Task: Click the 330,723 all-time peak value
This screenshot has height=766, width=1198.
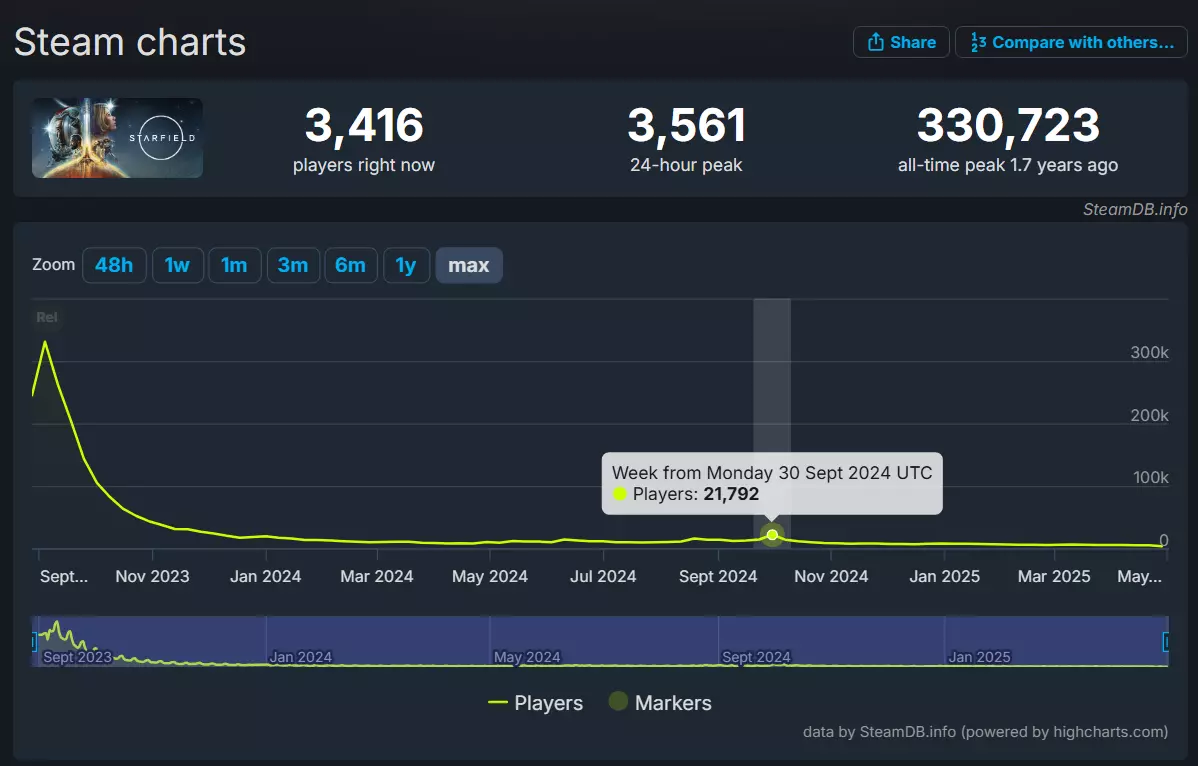Action: point(1008,125)
